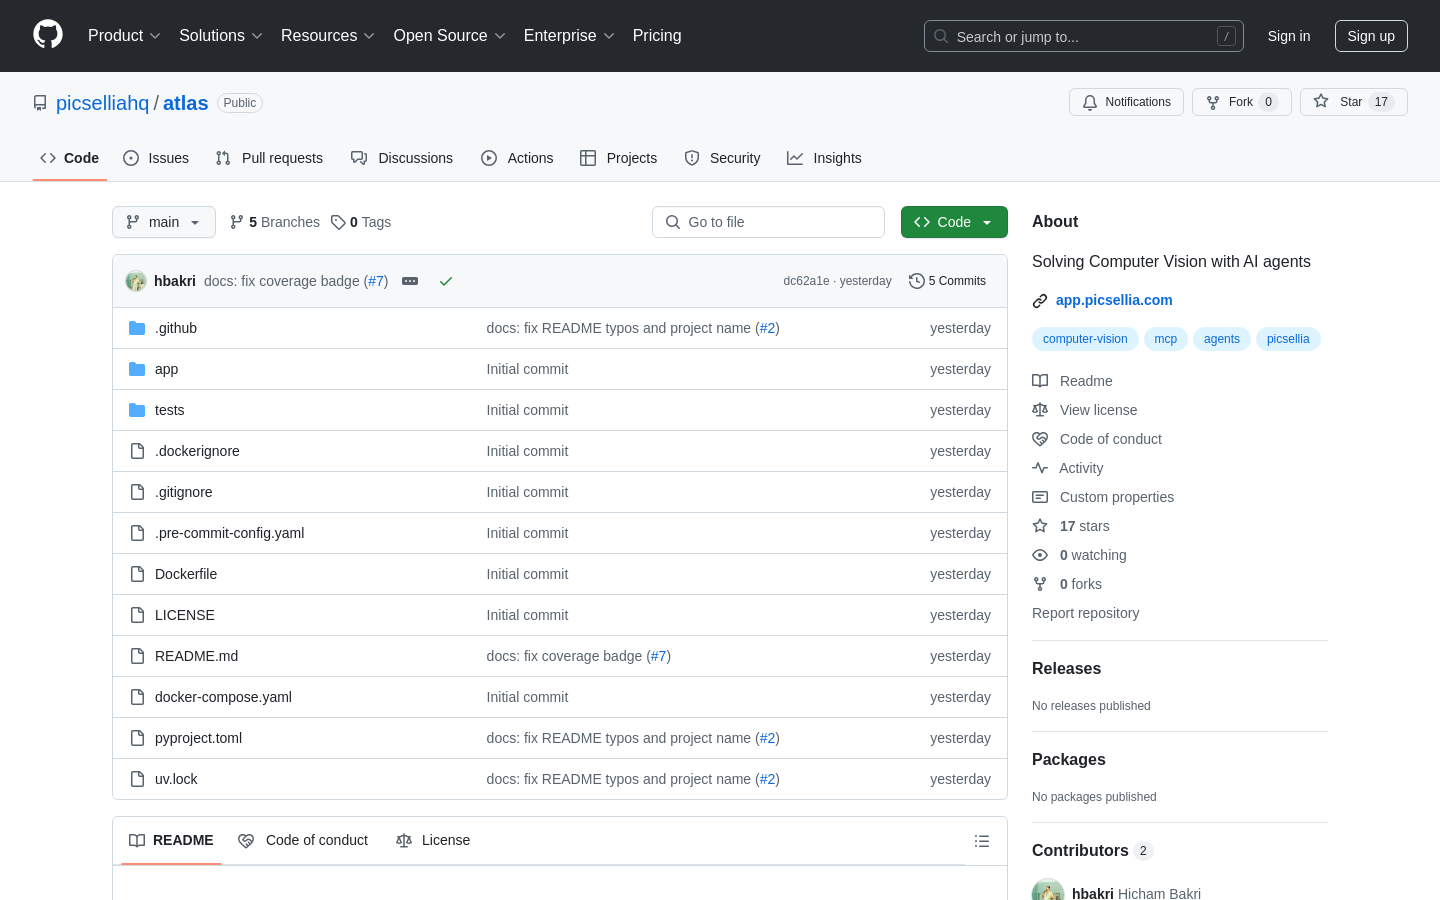
Task: Click the Go to file input
Action: pos(768,222)
